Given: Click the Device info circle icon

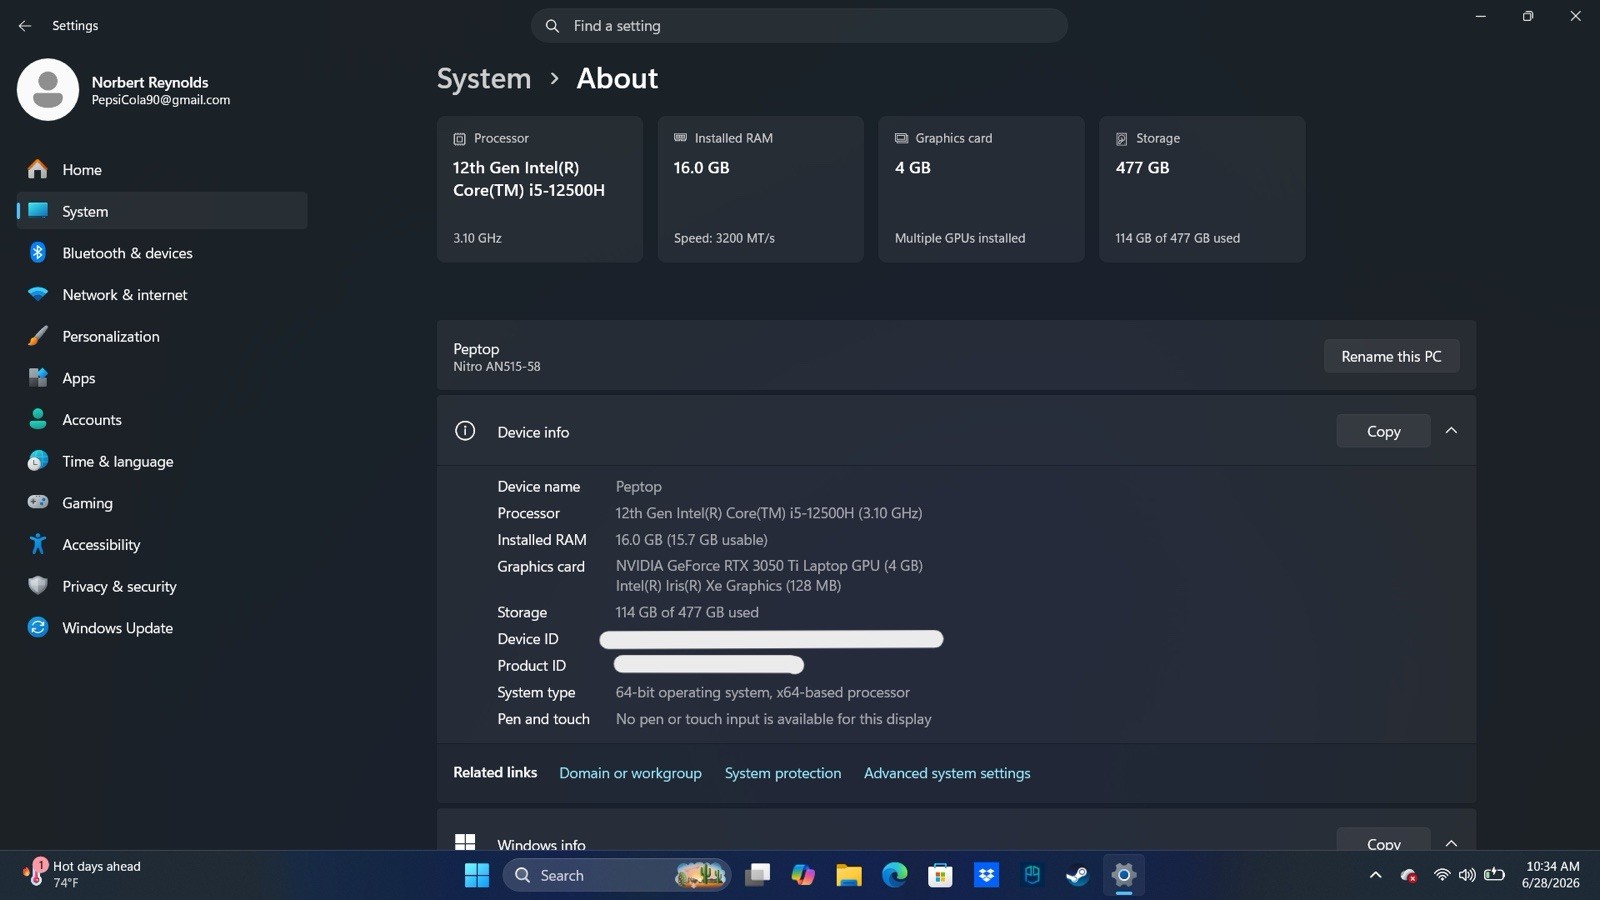Looking at the screenshot, I should 465,431.
